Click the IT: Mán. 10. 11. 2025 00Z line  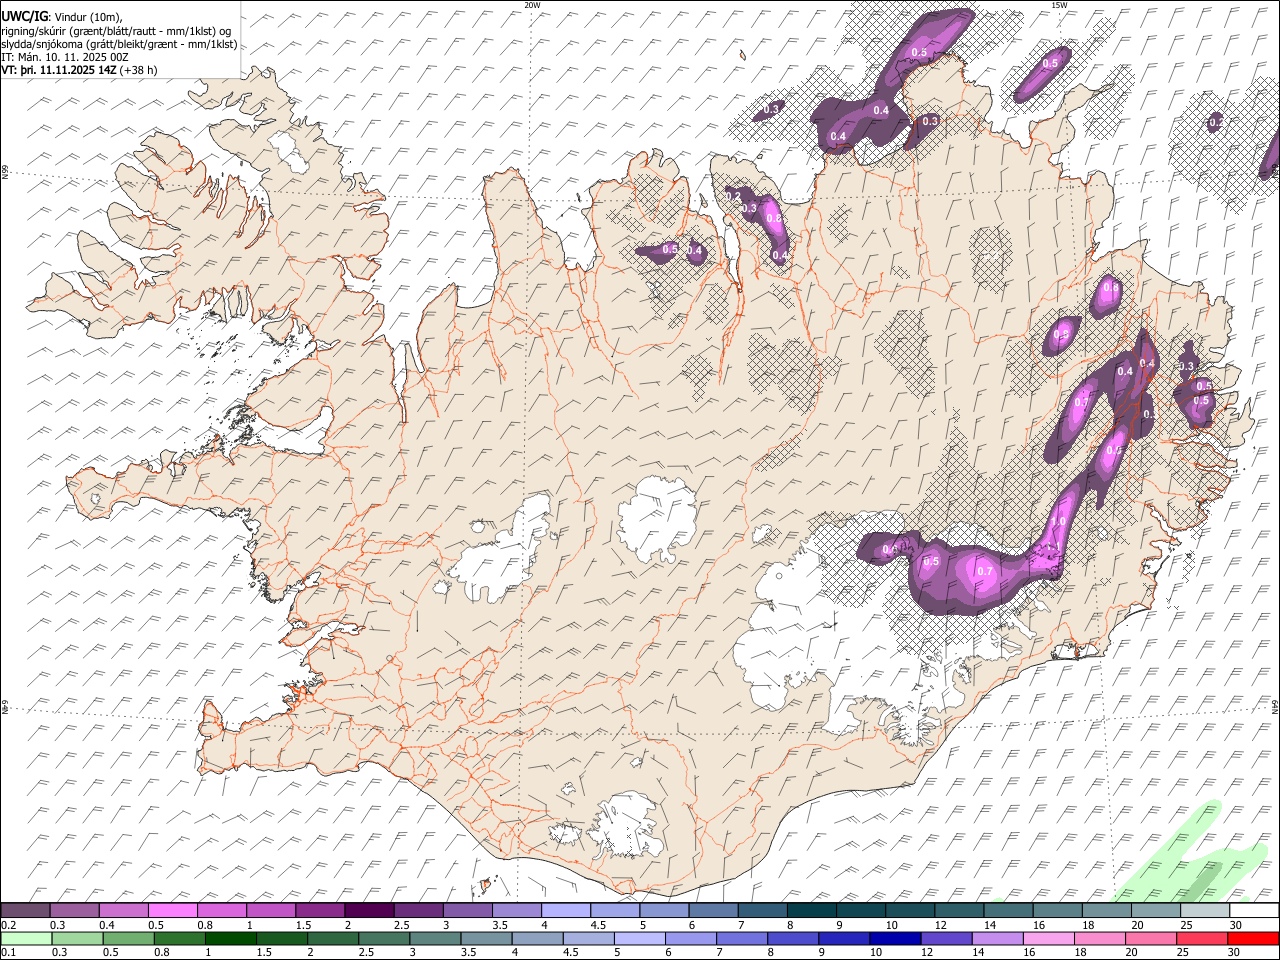tap(65, 57)
